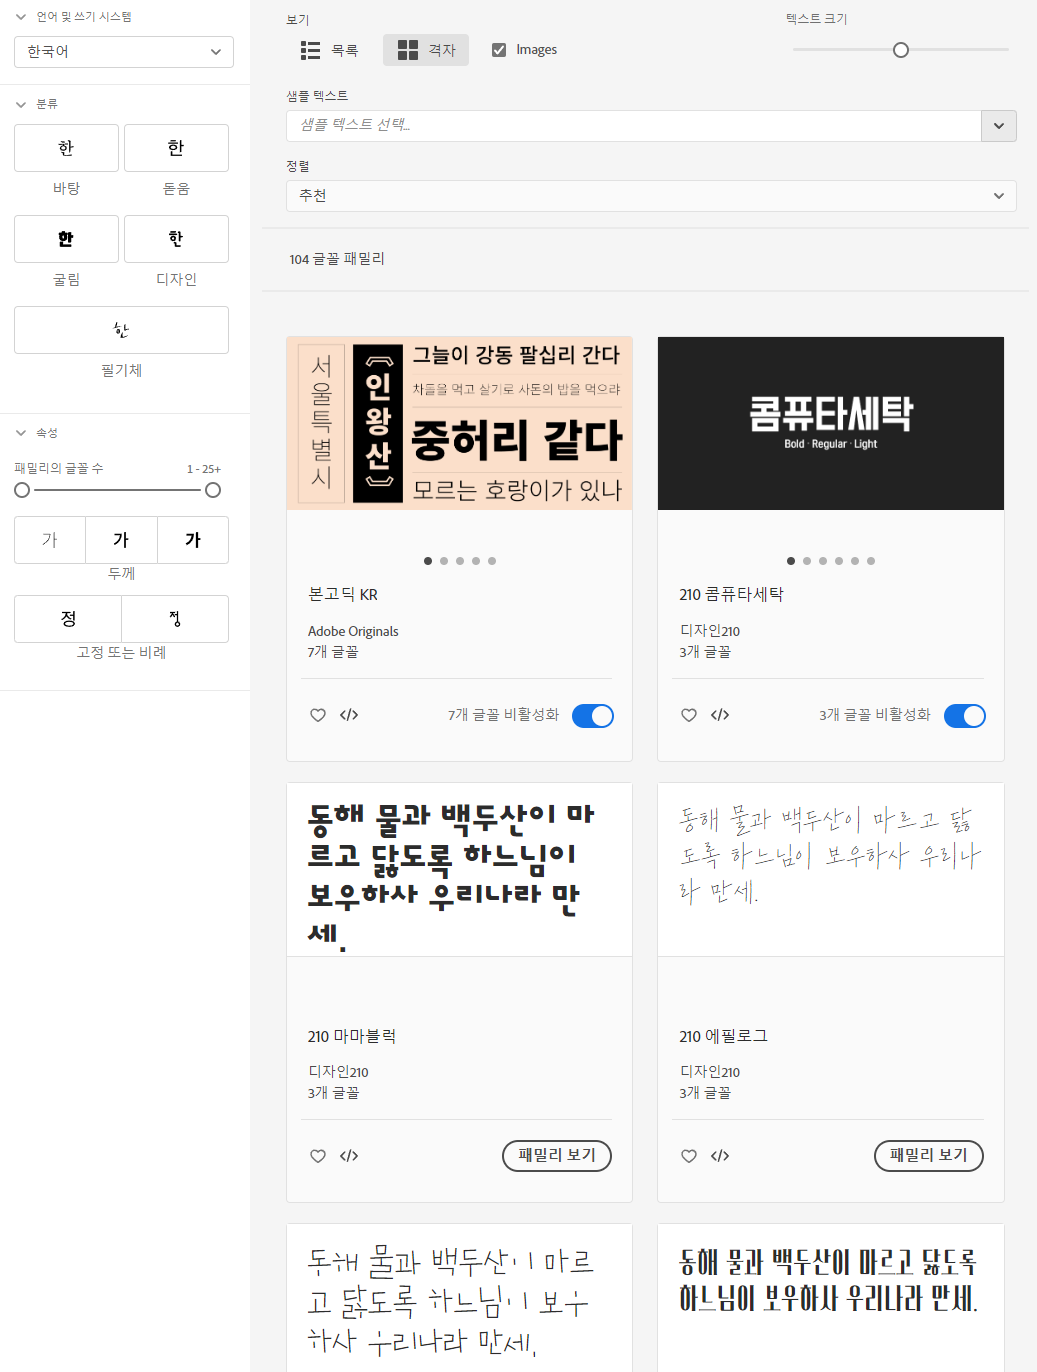The width and height of the screenshot is (1037, 1372).
Task: Filter by 디자인 classification
Action: point(176,239)
